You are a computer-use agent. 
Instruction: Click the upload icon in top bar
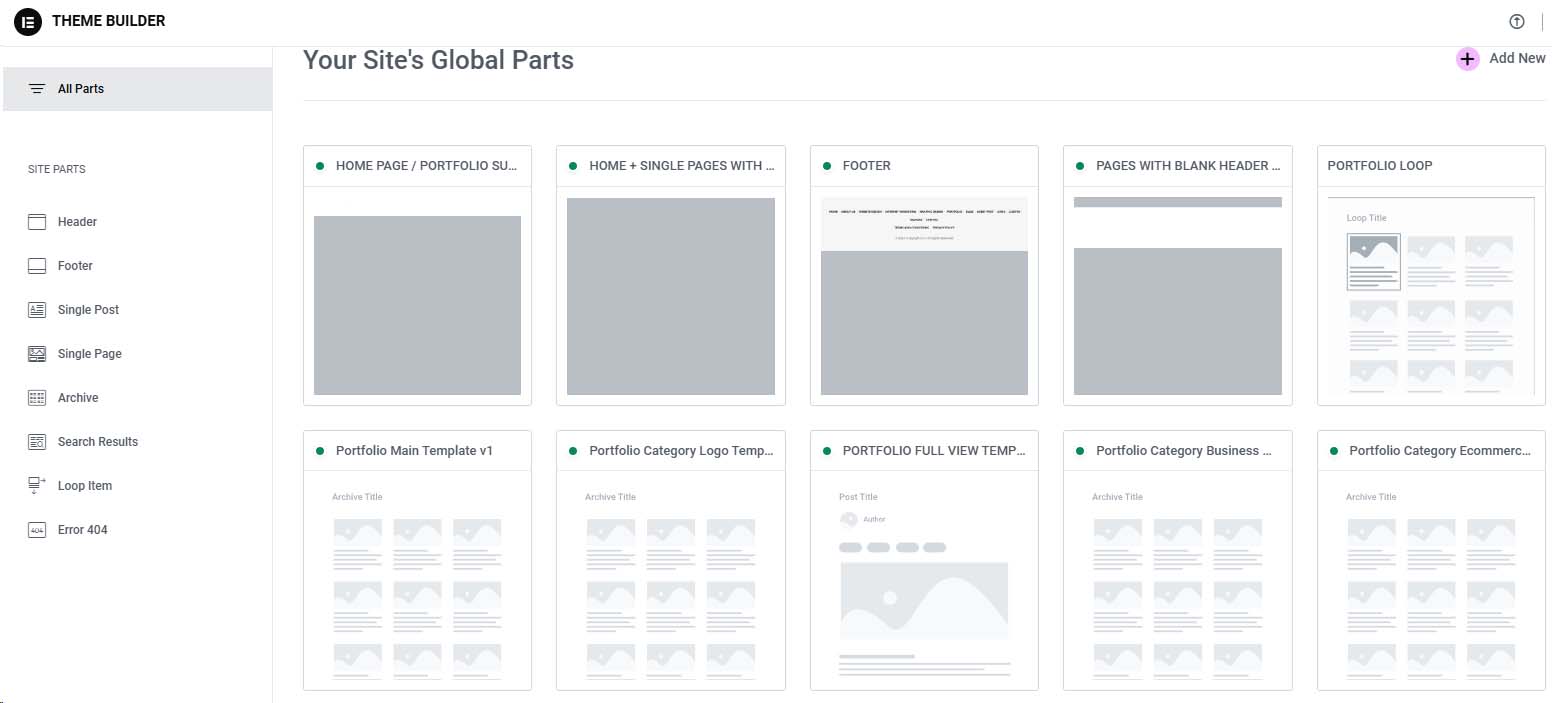(x=1517, y=22)
